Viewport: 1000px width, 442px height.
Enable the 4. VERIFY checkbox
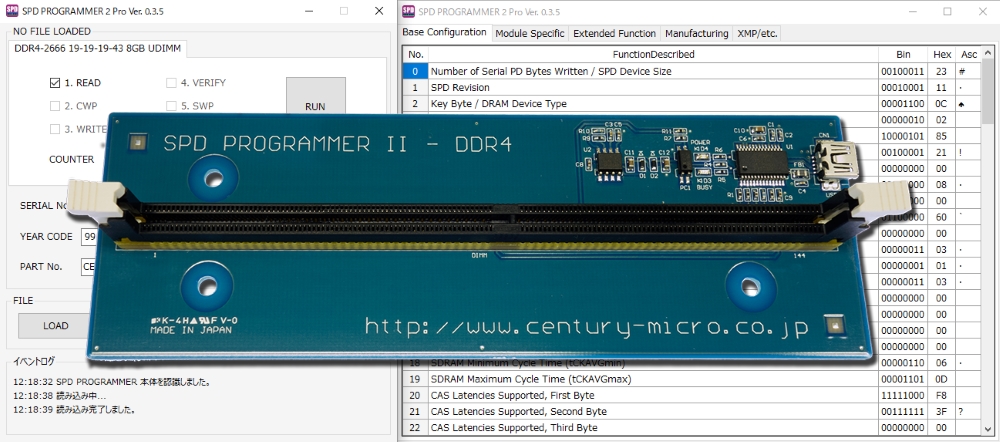tap(171, 83)
